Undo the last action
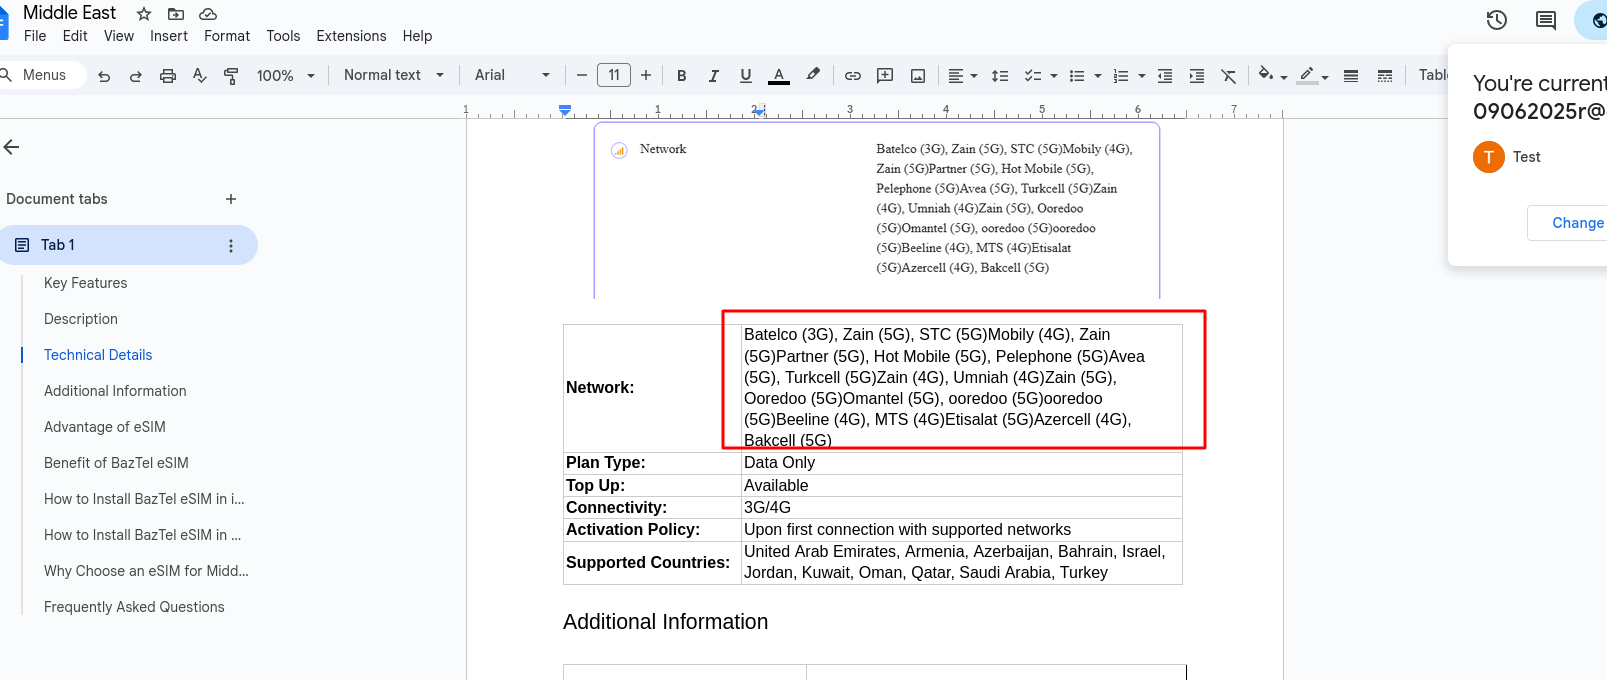The image size is (1607, 680). 104,76
